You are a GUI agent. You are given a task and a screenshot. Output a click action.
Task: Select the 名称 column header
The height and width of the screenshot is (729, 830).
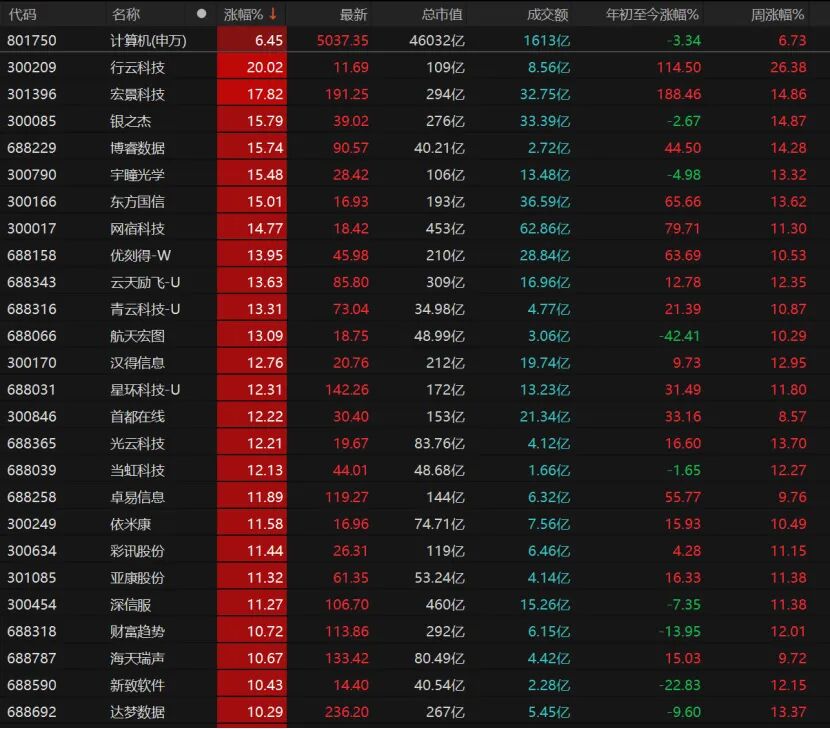pos(126,14)
